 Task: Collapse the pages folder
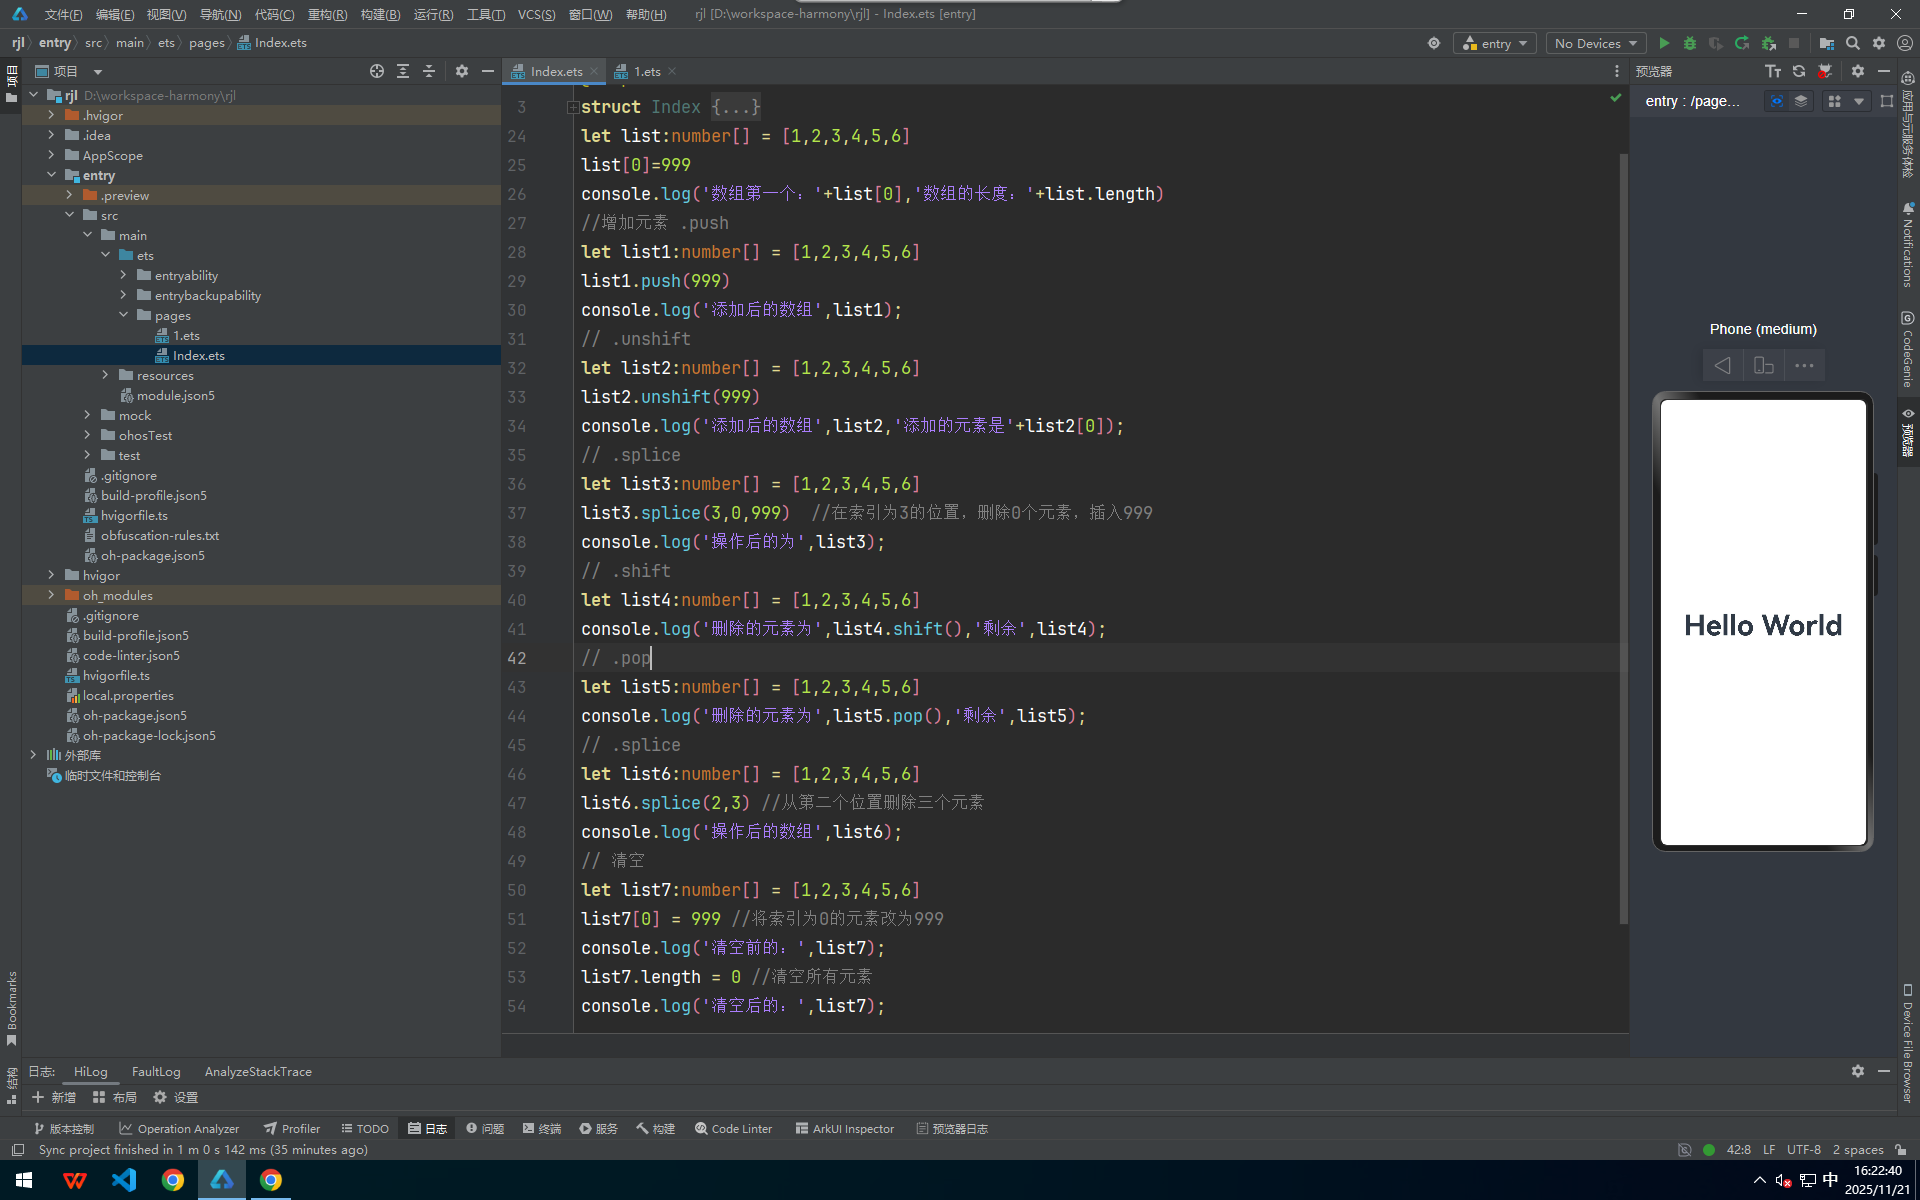click(124, 315)
